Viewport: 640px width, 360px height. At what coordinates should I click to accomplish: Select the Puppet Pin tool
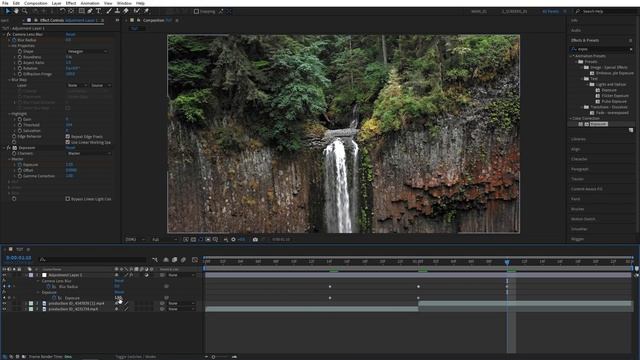(146, 11)
